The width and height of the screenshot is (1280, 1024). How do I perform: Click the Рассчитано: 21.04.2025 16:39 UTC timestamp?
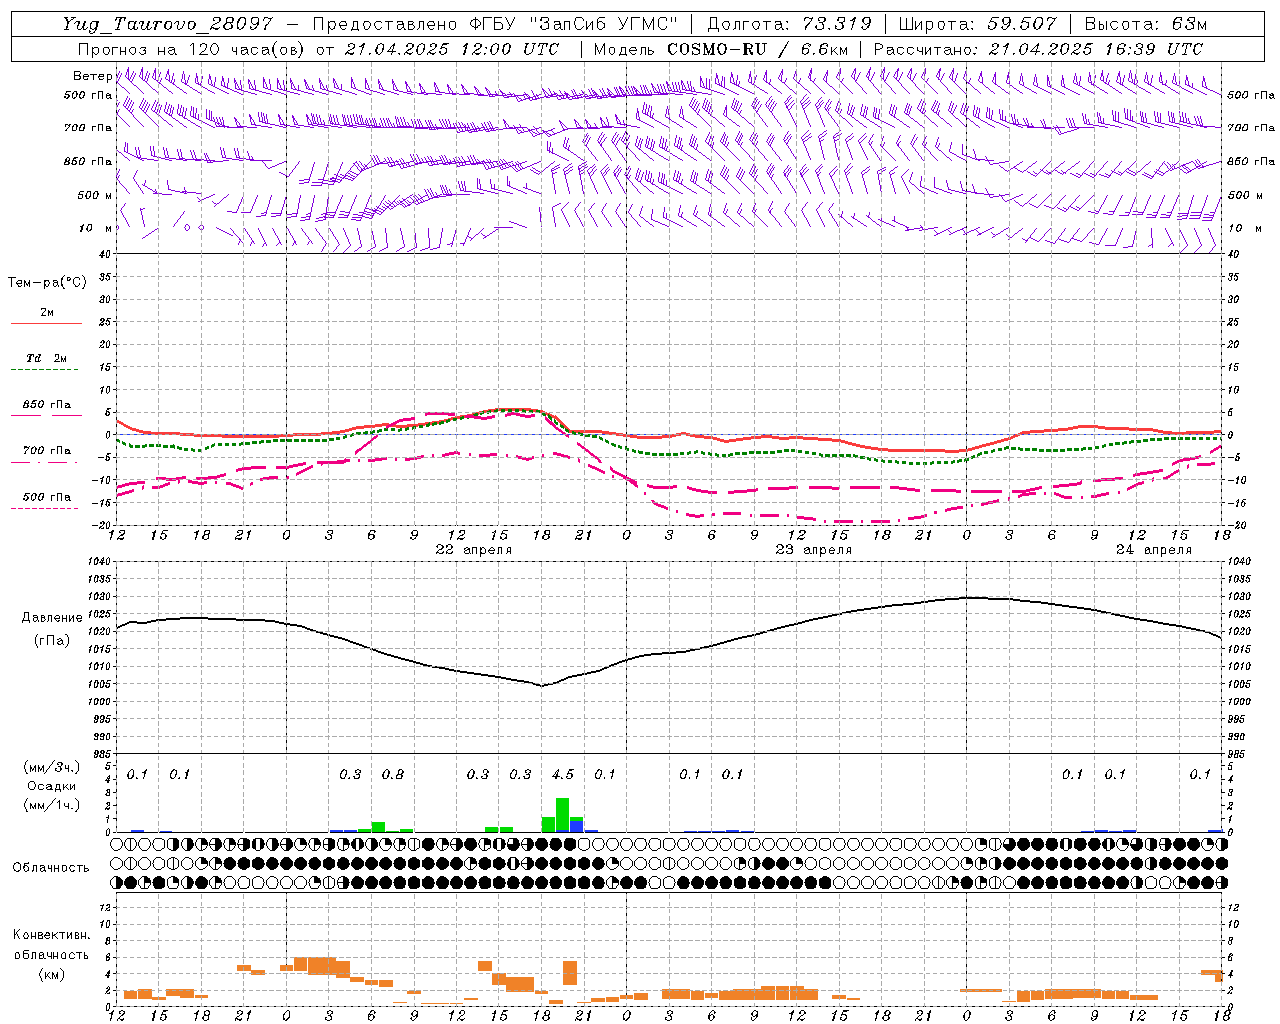pos(1038,49)
